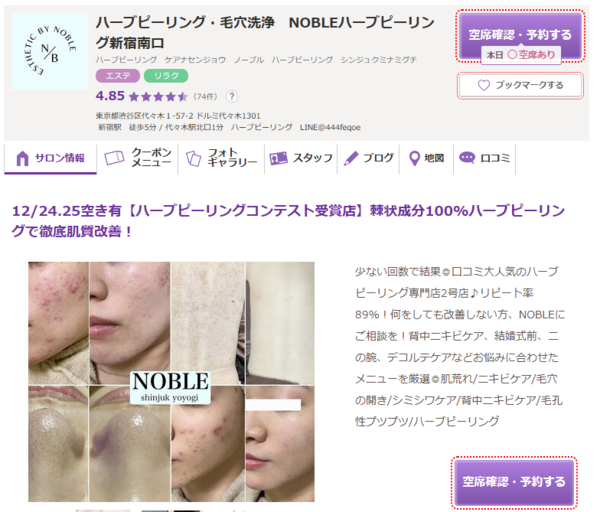Click the staff ID card icon

(x=278, y=158)
